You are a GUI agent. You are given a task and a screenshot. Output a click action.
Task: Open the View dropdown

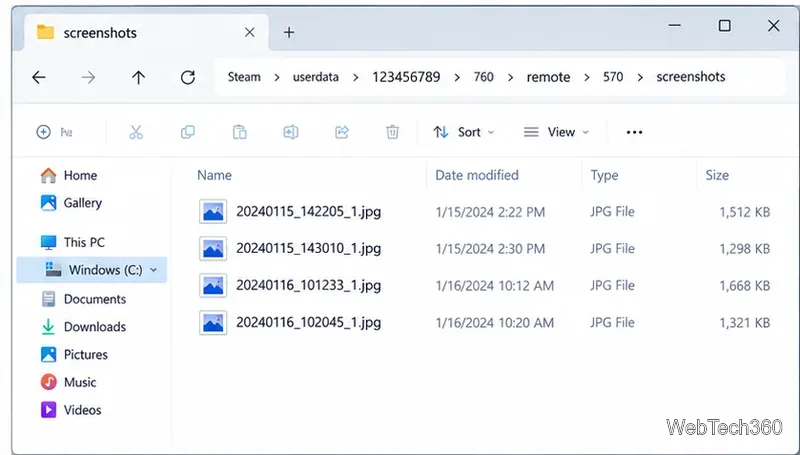556,132
